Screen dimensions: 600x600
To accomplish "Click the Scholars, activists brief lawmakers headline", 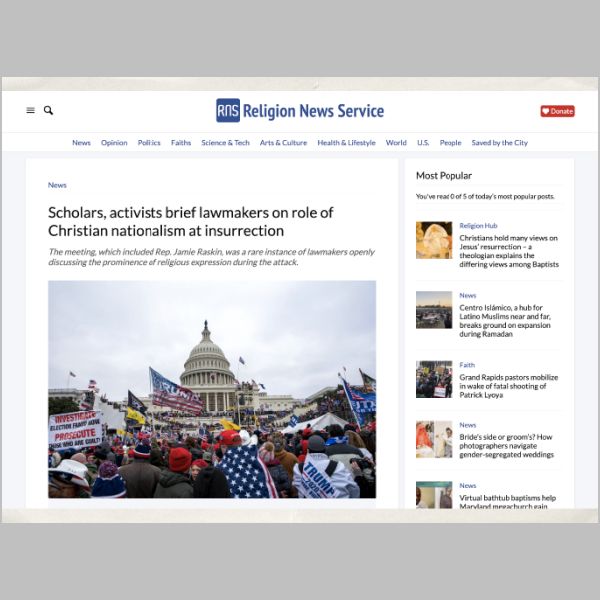I will coord(191,222).
